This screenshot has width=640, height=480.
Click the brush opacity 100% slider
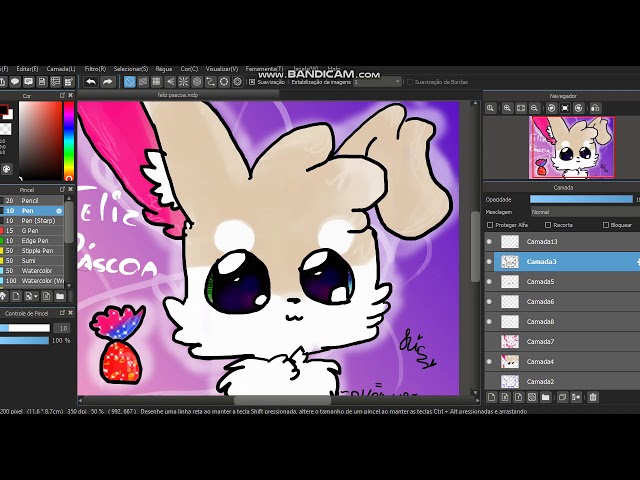pyautogui.click(x=24, y=340)
